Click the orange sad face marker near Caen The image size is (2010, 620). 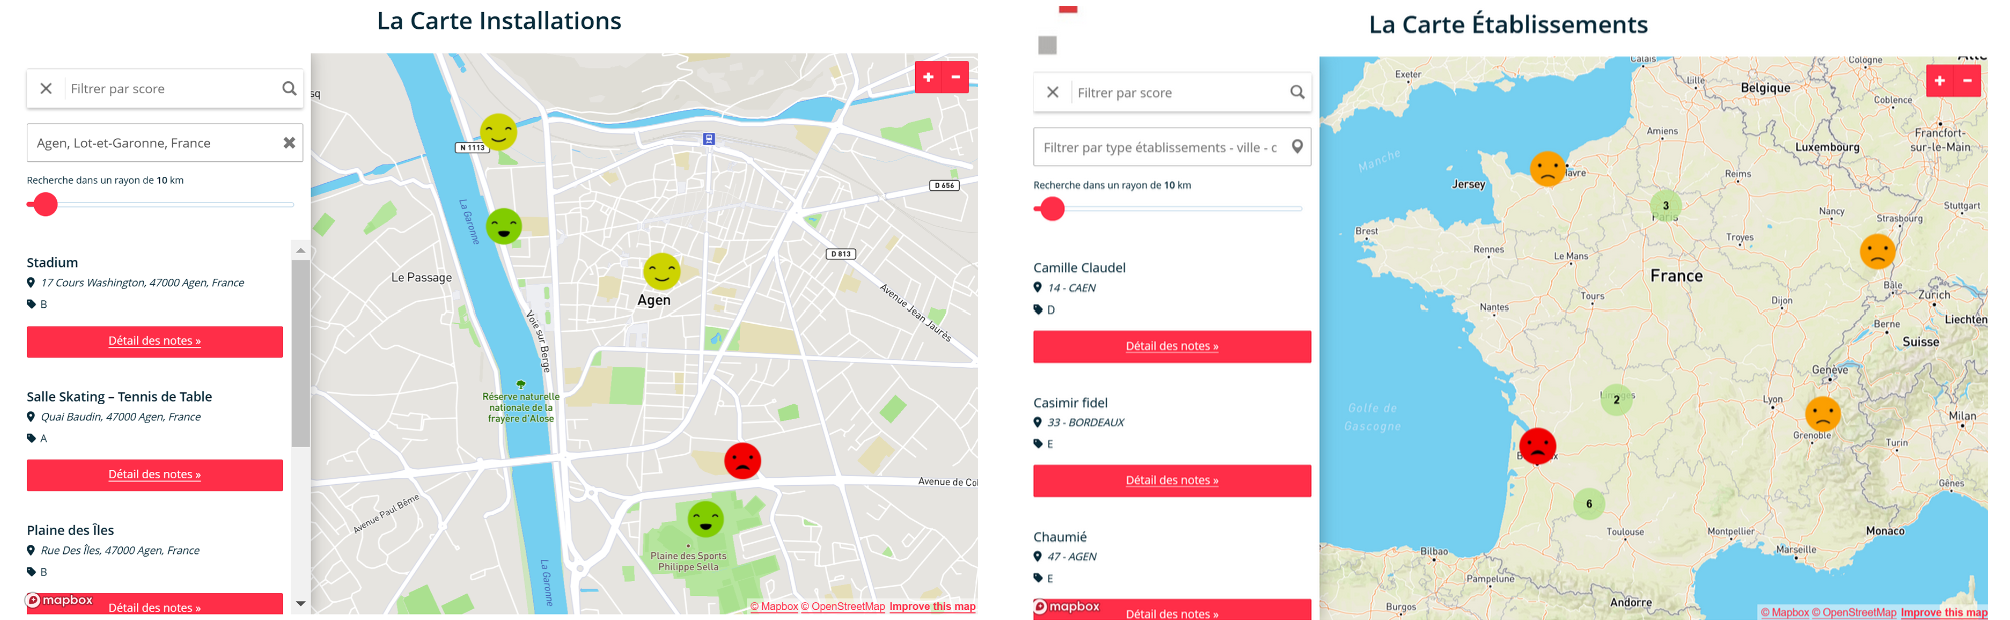1547,169
